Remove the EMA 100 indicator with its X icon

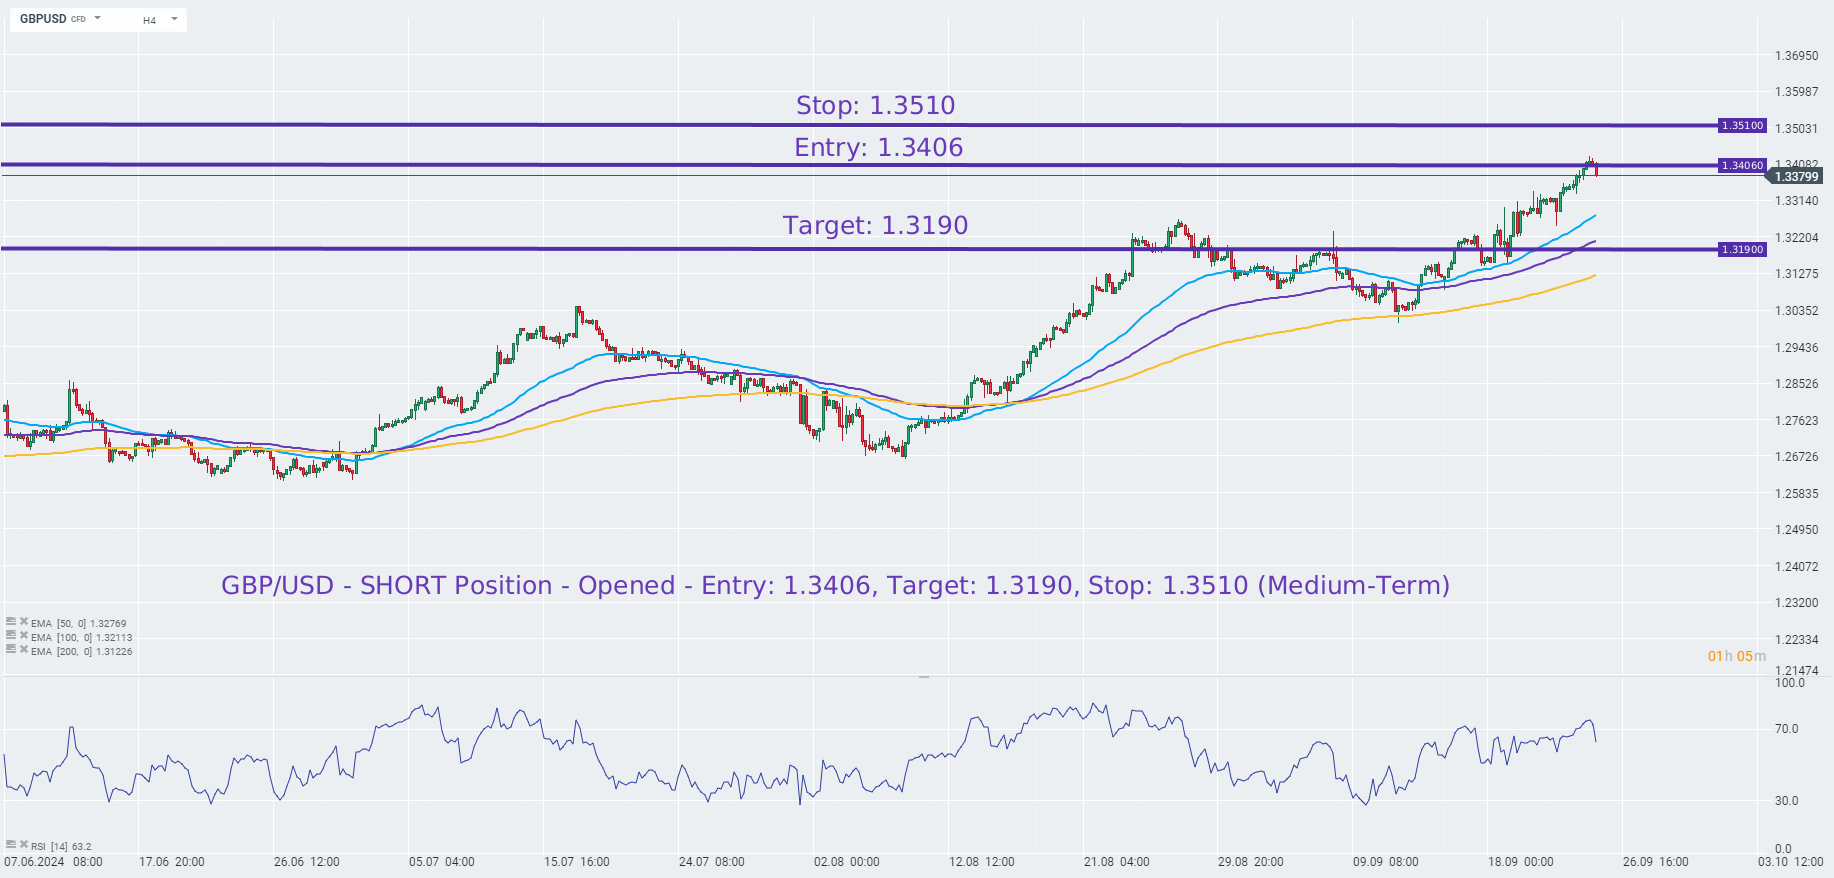pos(23,636)
